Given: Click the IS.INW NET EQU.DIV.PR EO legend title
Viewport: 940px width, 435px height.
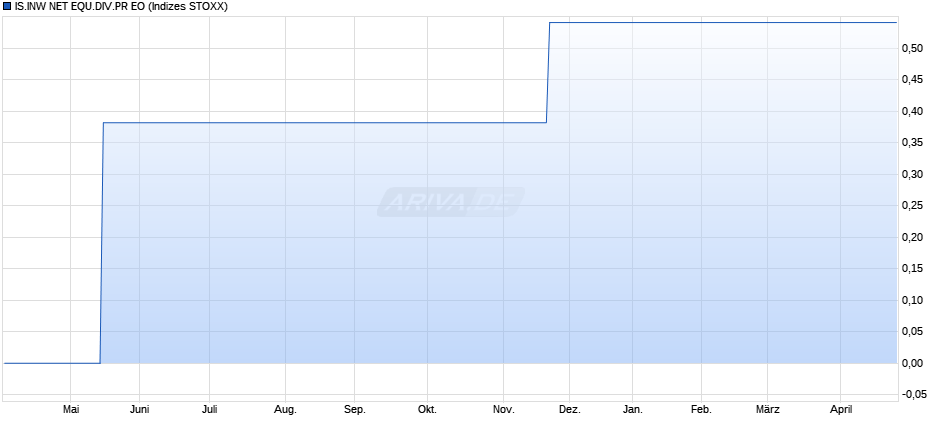Looking at the screenshot, I should coord(120,7).
